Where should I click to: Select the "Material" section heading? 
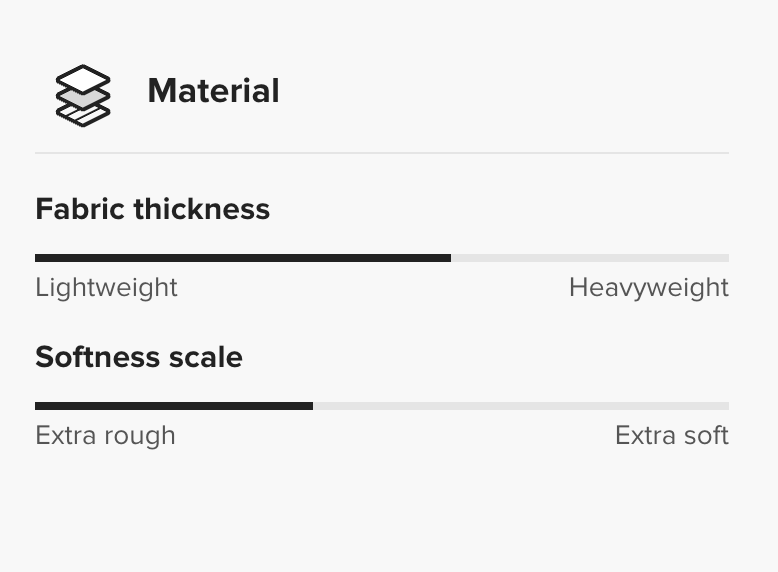click(213, 91)
